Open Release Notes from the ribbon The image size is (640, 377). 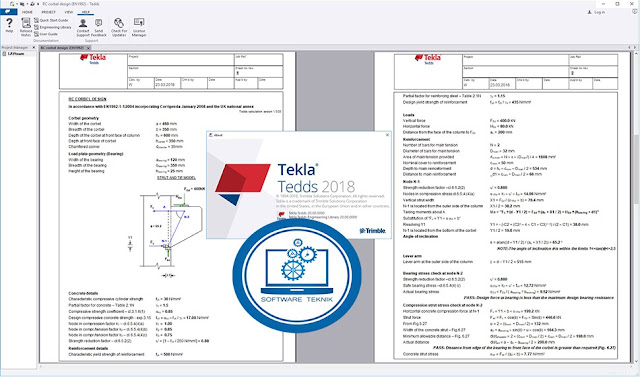tap(26, 27)
